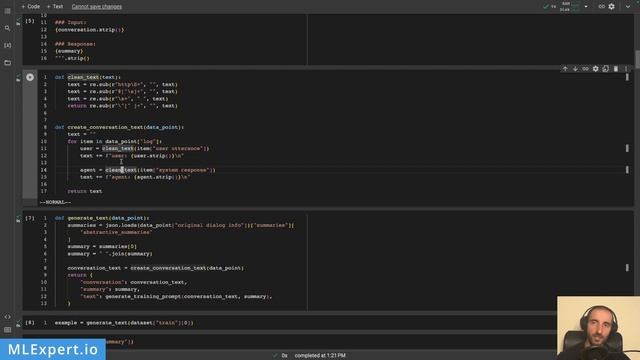Image resolution: width=640 pixels, height=360 pixels.
Task: Move the active cell up with arrow icon
Action: (565, 69)
